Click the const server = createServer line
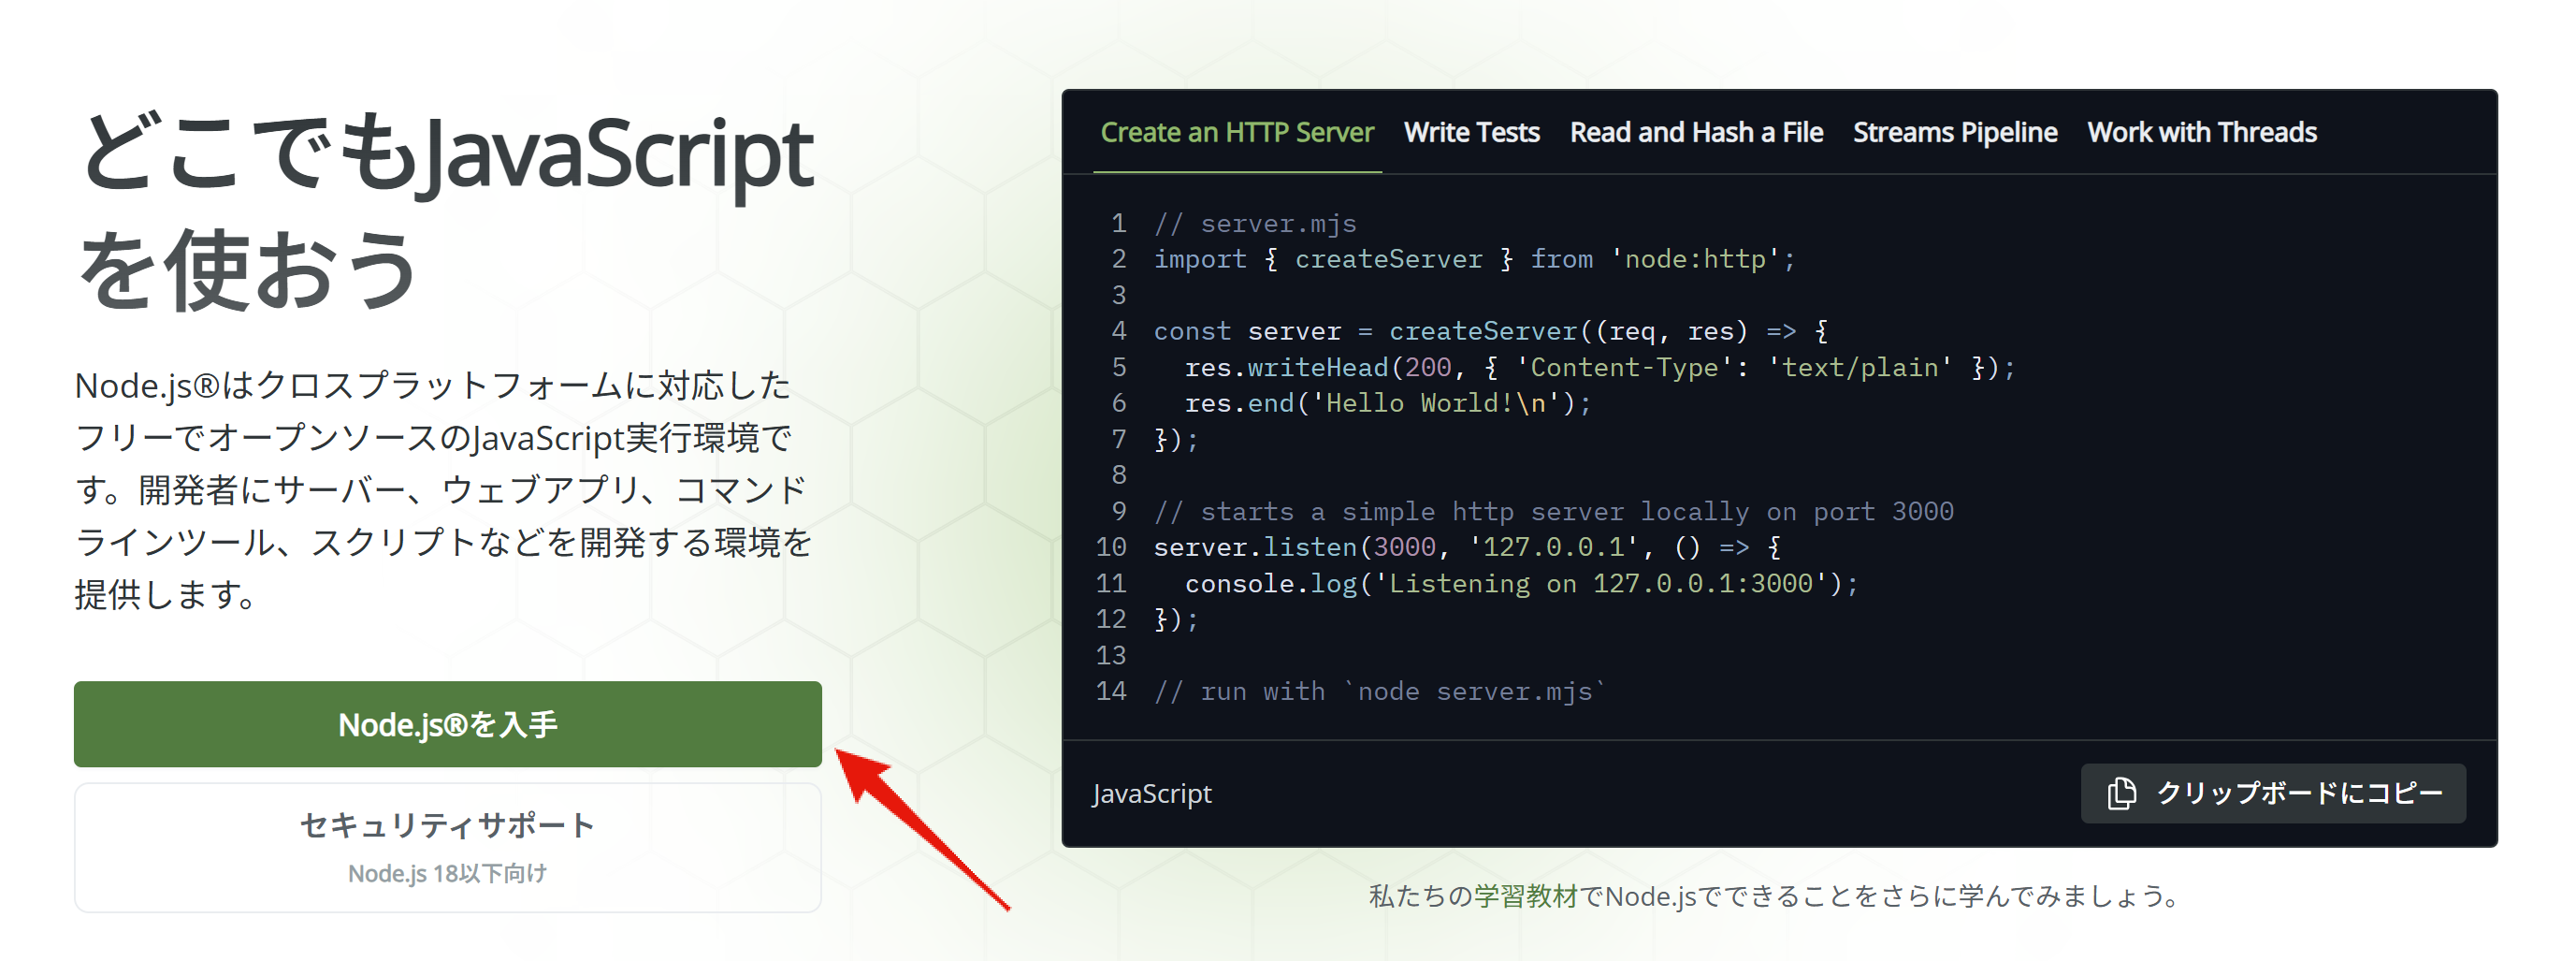 [x=1491, y=331]
